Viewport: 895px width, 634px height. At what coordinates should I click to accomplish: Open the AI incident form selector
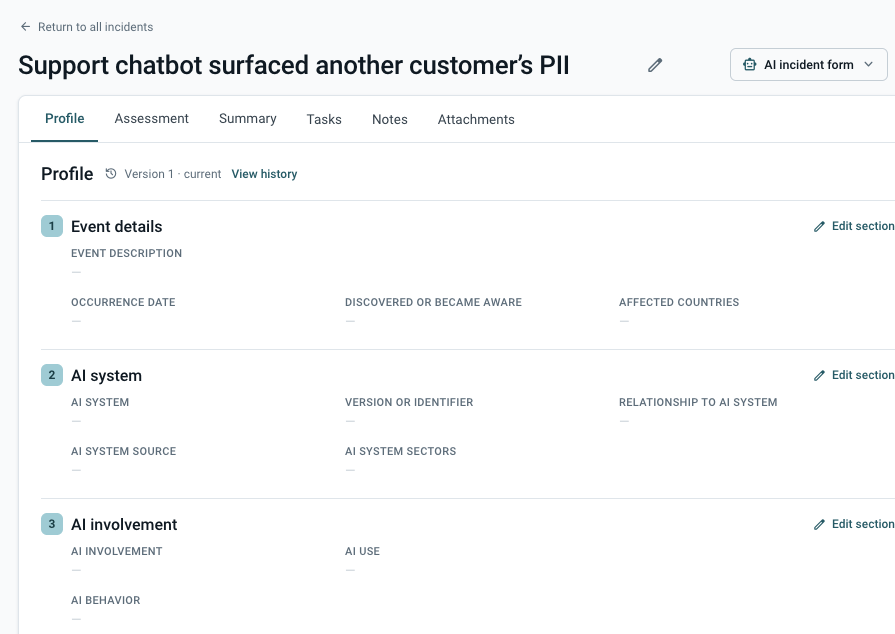click(x=808, y=64)
